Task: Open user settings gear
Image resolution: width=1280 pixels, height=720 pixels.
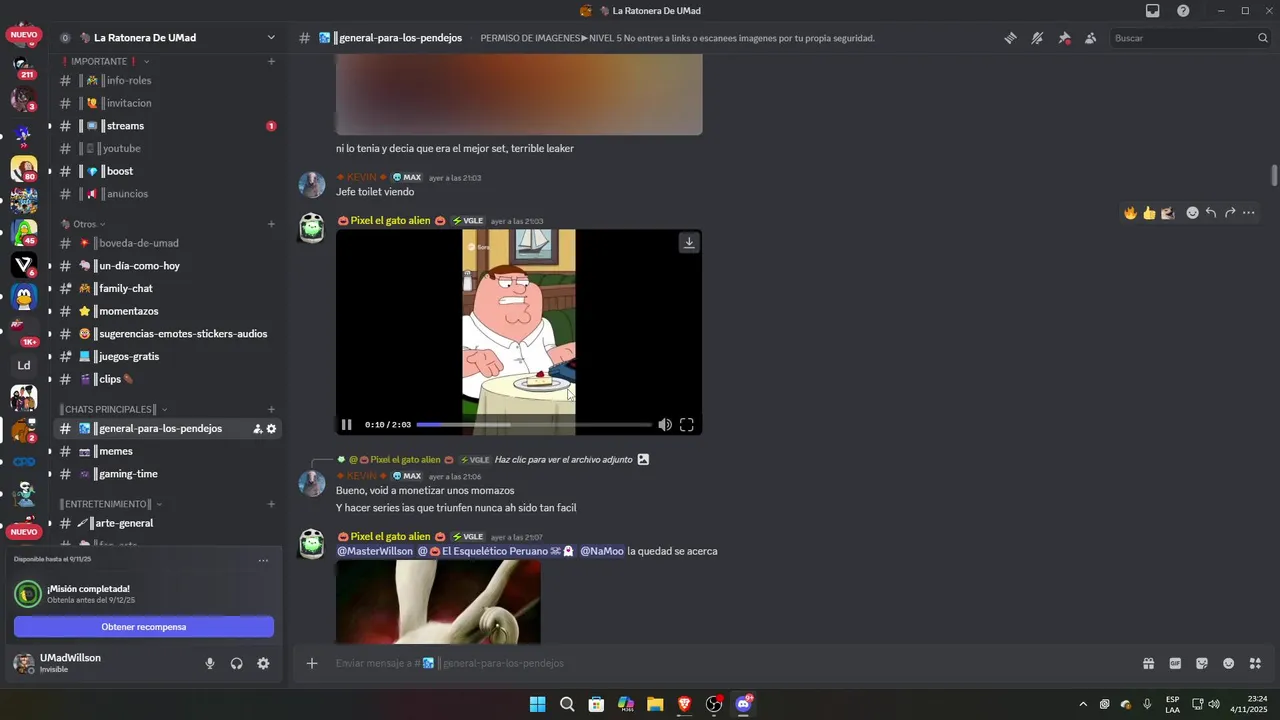Action: 263,663
